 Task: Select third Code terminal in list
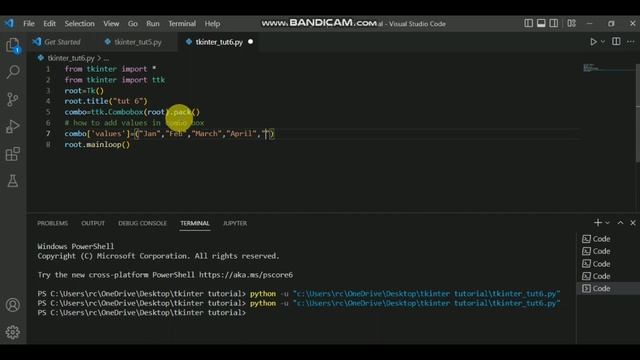point(608,264)
